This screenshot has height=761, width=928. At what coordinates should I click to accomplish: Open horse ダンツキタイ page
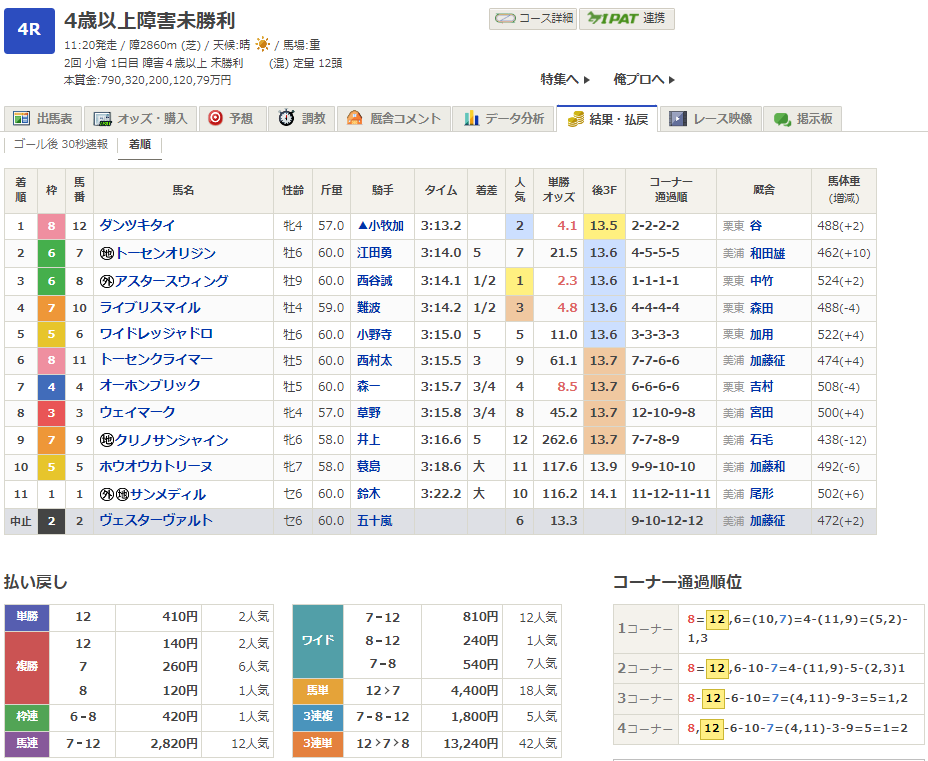pyautogui.click(x=137, y=226)
